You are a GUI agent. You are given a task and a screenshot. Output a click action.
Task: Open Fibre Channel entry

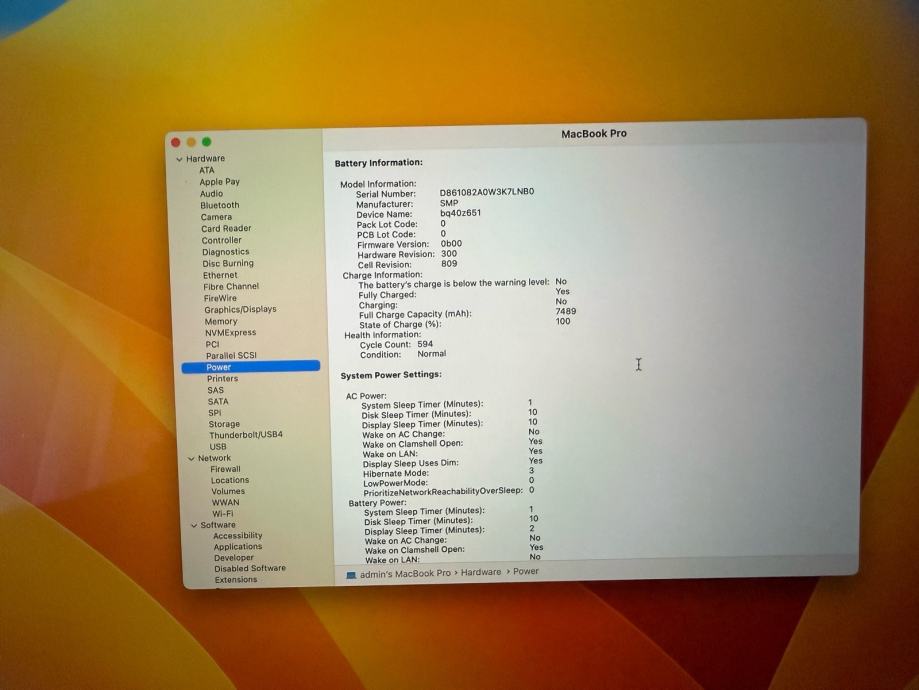231,286
